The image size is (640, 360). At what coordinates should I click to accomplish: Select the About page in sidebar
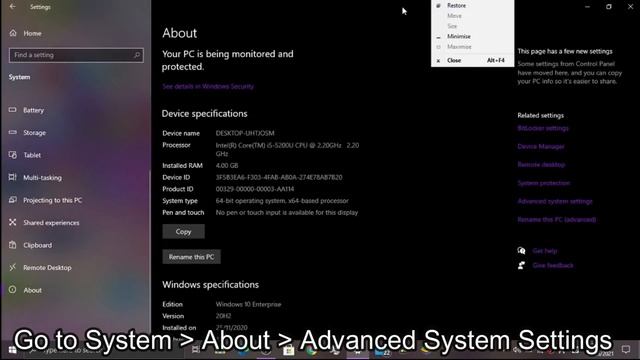coord(25,290)
